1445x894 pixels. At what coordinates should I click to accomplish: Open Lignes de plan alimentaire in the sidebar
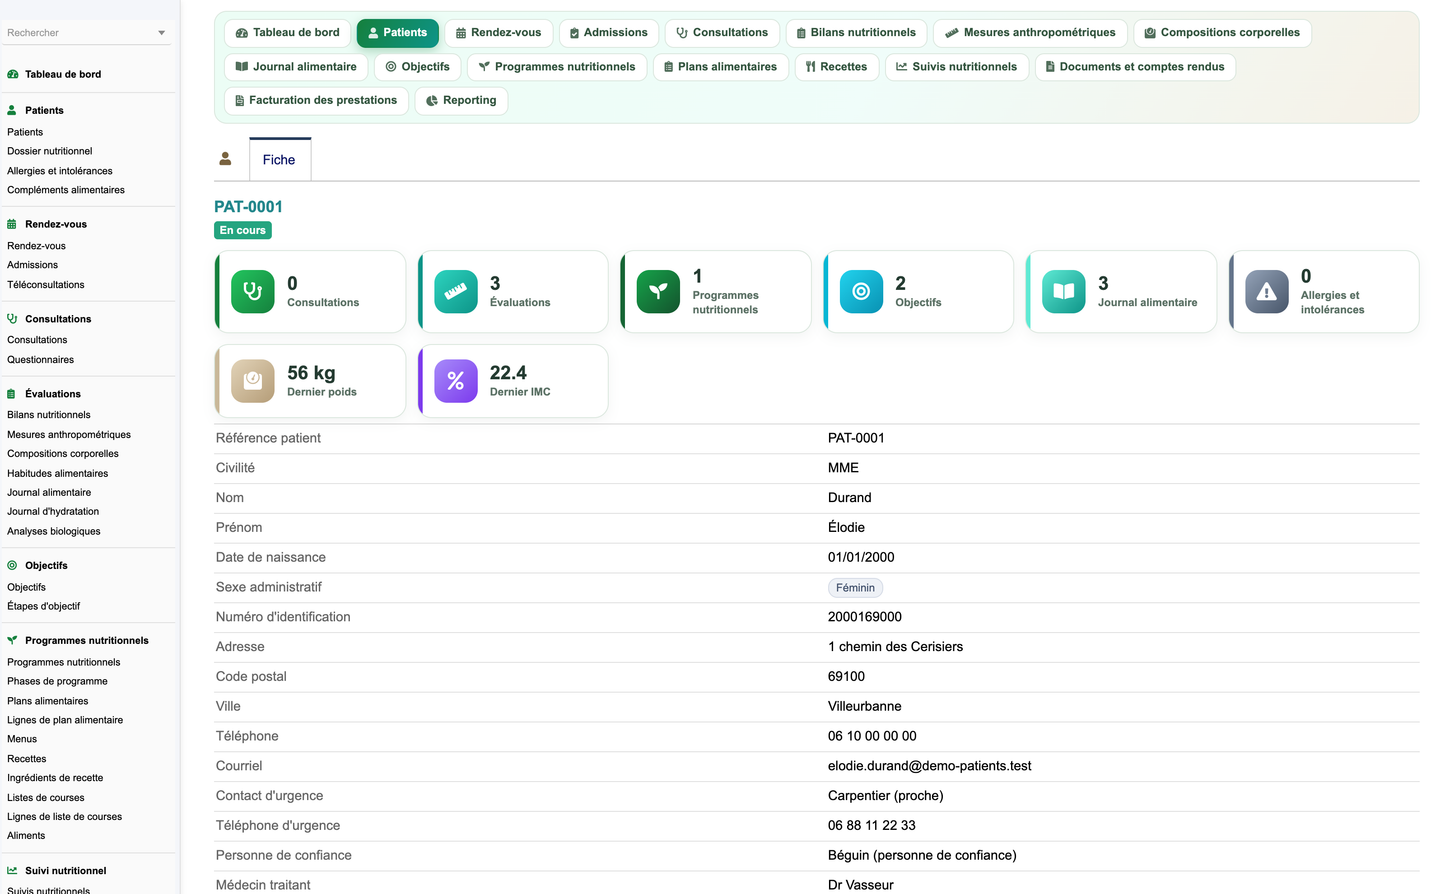(65, 720)
